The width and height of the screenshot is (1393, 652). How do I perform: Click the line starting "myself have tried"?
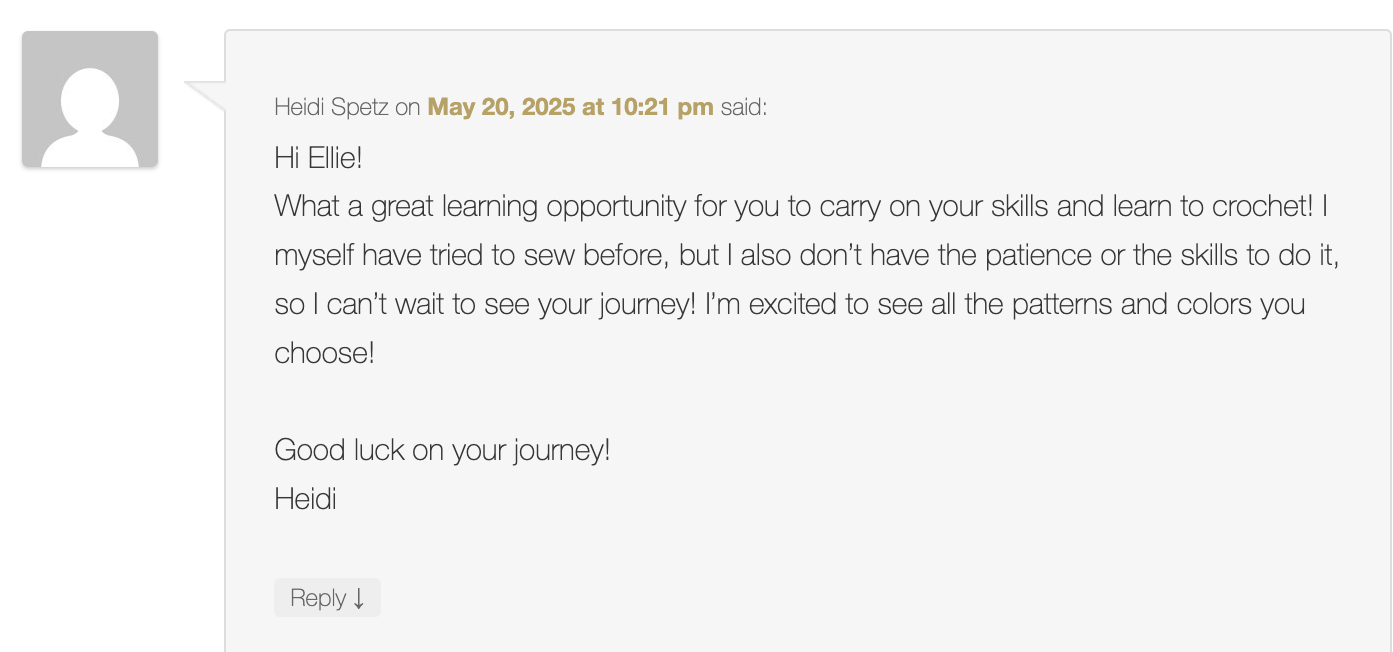pos(806,255)
